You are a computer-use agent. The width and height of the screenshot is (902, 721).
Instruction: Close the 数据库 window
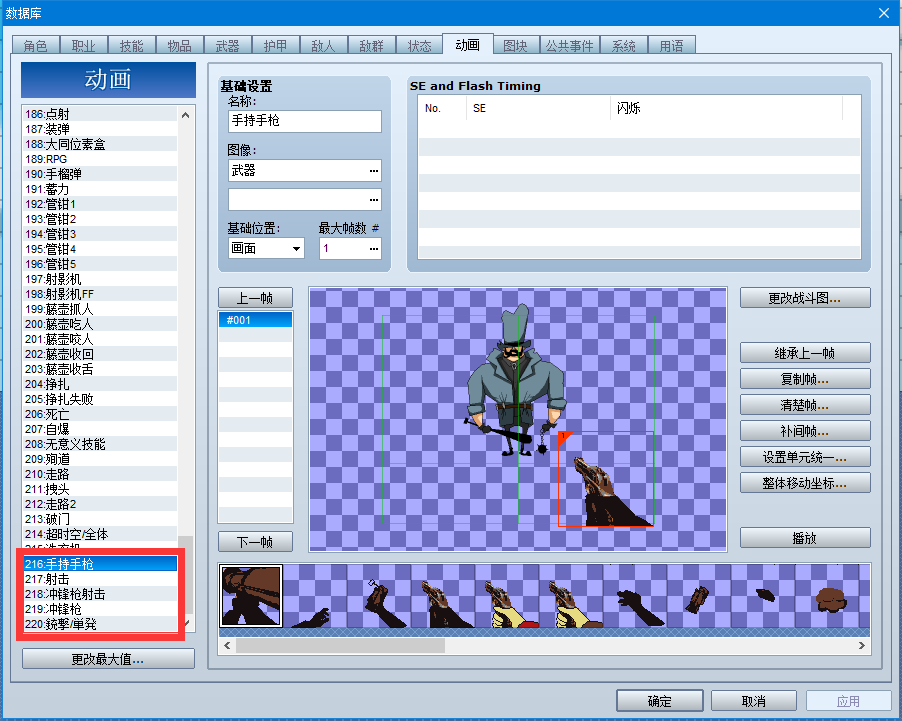[x=884, y=13]
